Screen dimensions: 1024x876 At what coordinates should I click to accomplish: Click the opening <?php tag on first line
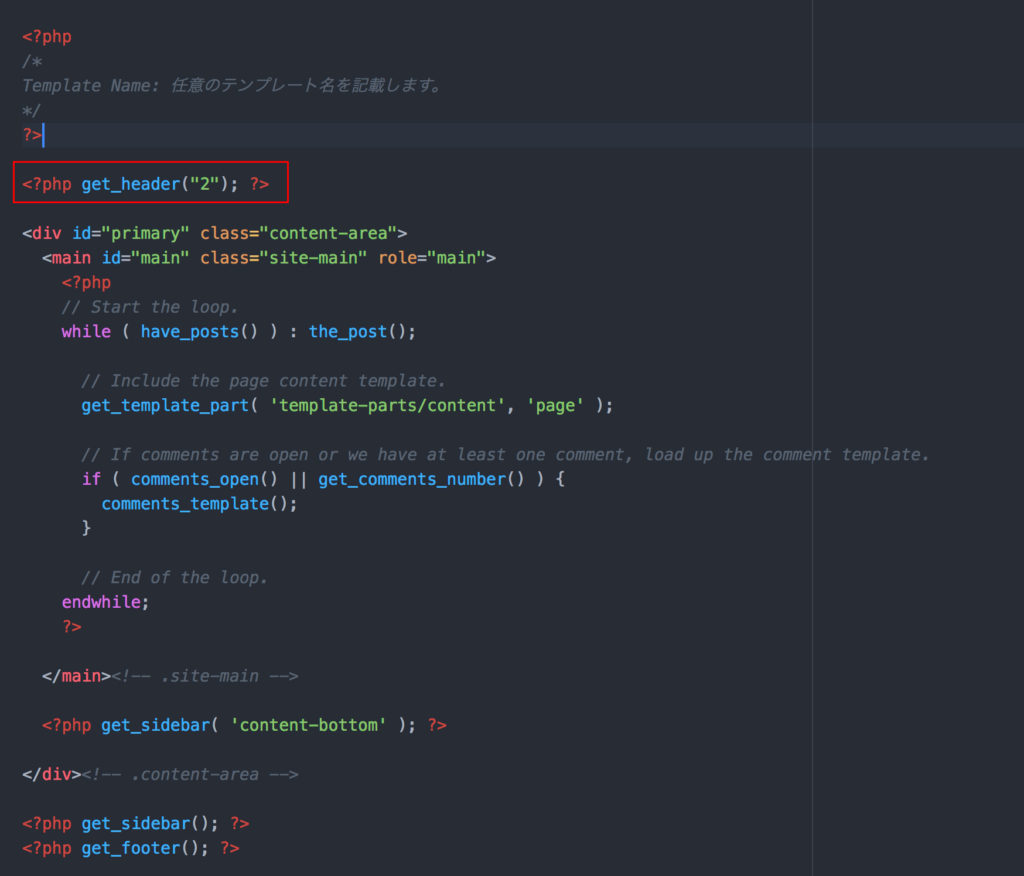(47, 37)
